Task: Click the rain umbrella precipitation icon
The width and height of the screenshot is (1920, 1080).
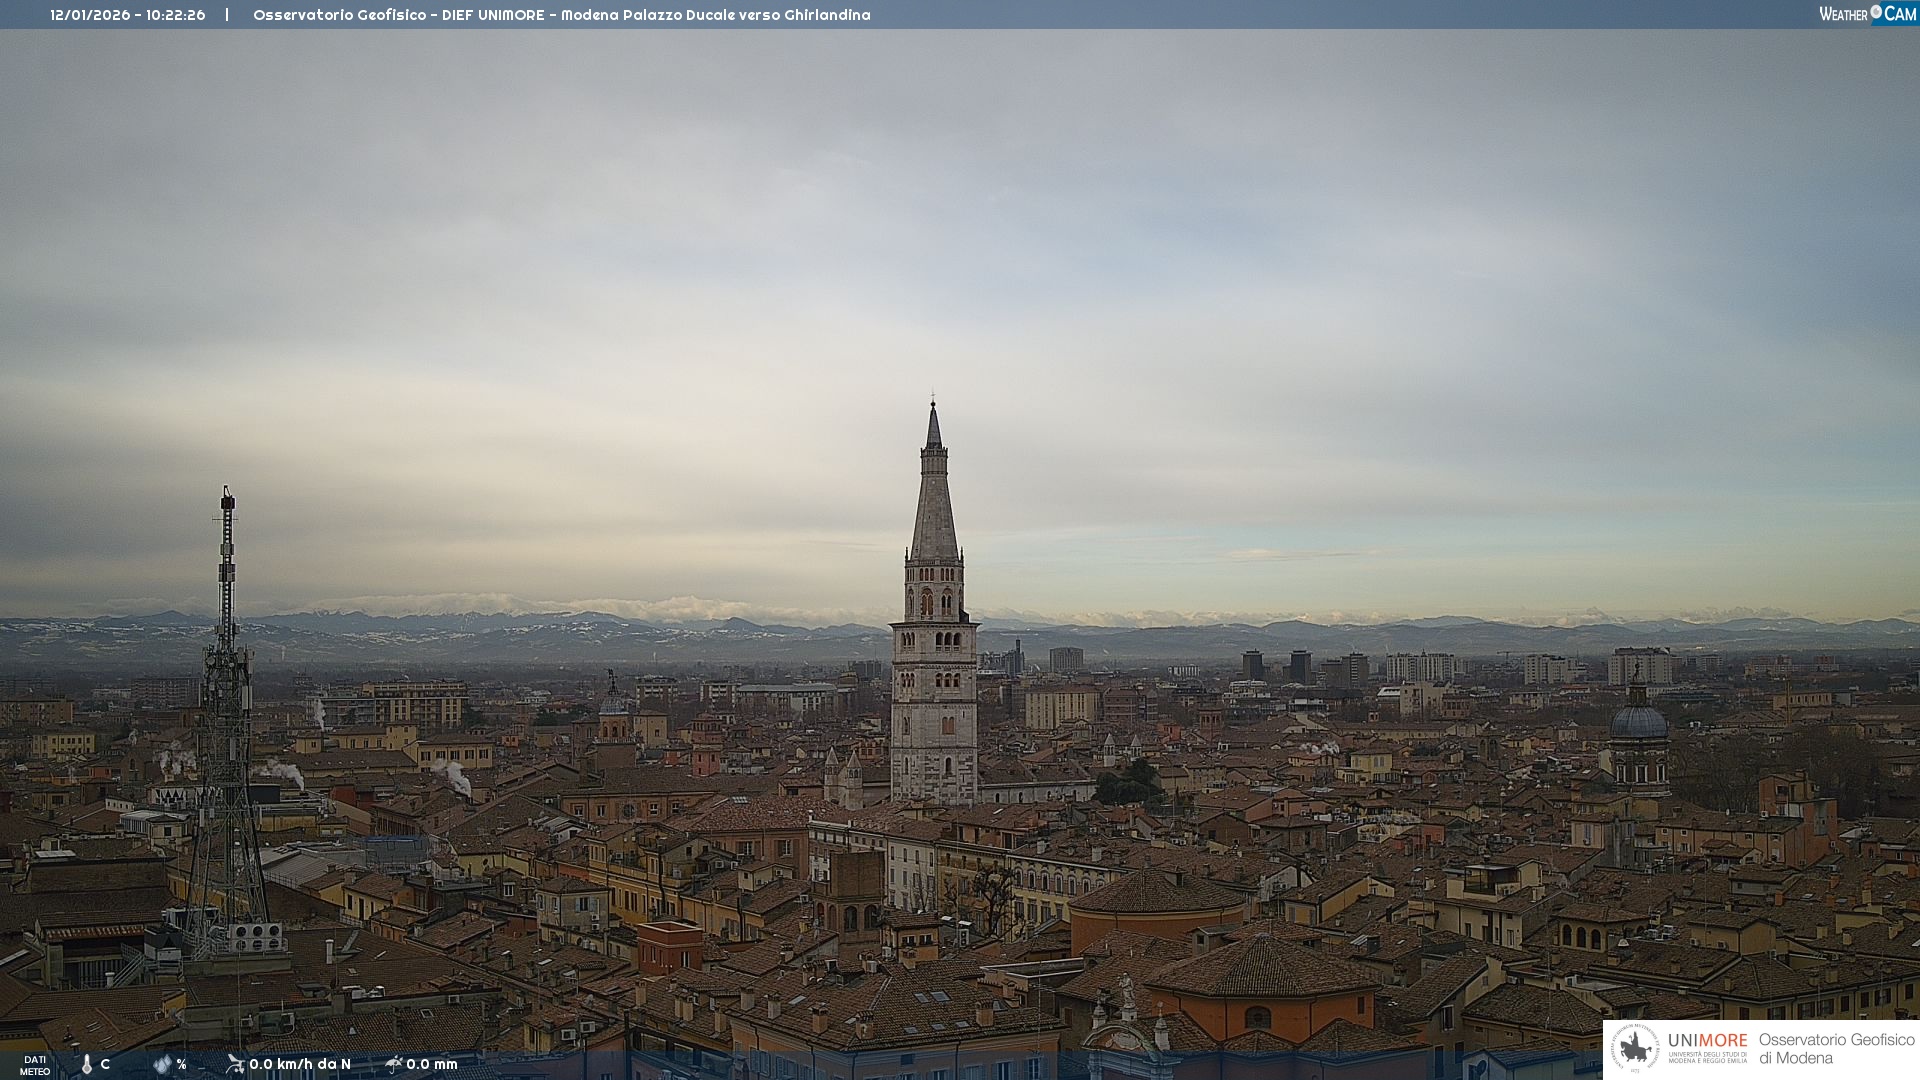Action: click(x=394, y=1064)
